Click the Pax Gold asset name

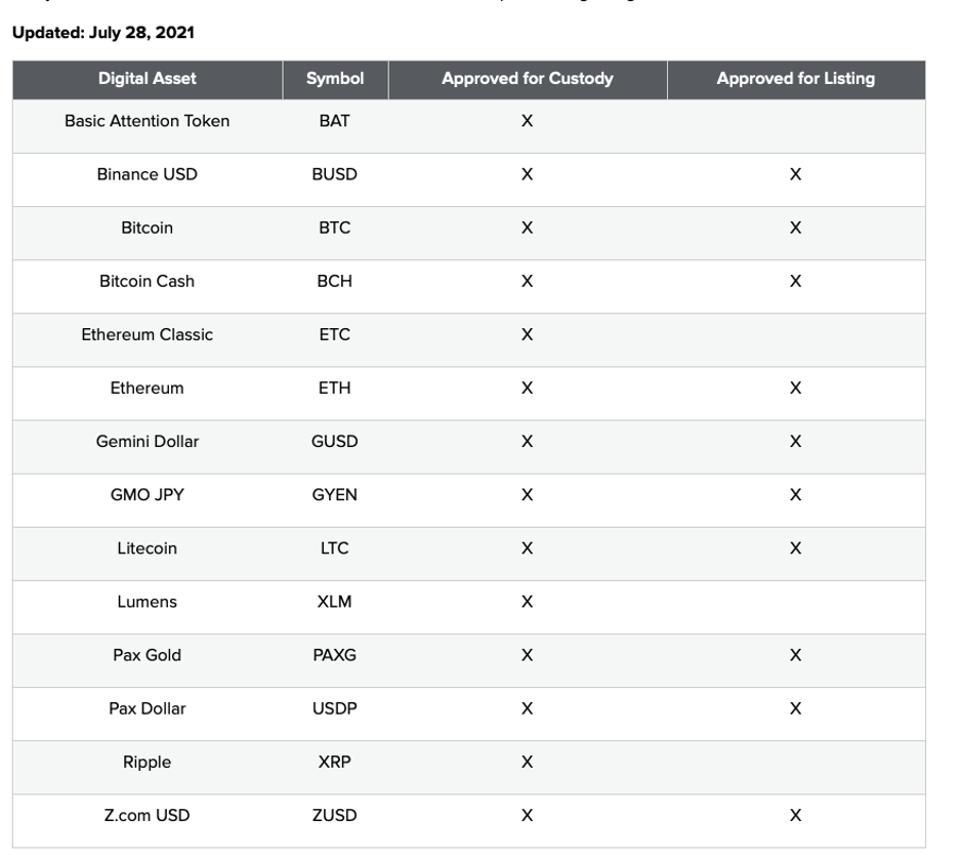pos(147,656)
